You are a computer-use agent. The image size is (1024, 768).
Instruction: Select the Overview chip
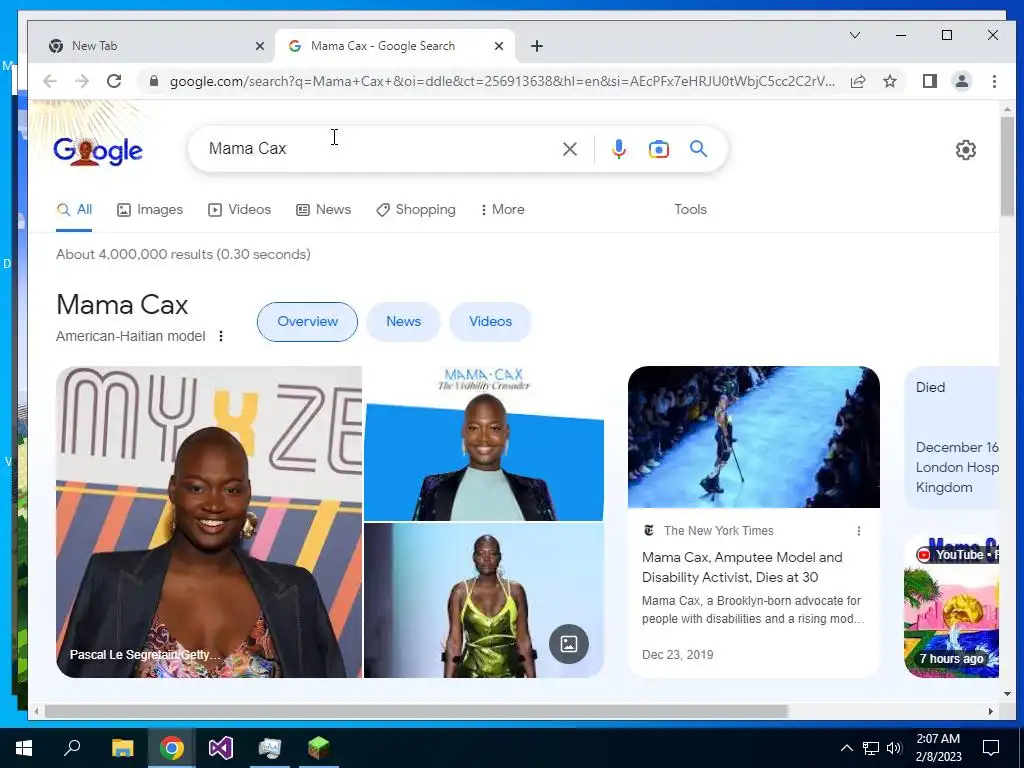click(307, 321)
